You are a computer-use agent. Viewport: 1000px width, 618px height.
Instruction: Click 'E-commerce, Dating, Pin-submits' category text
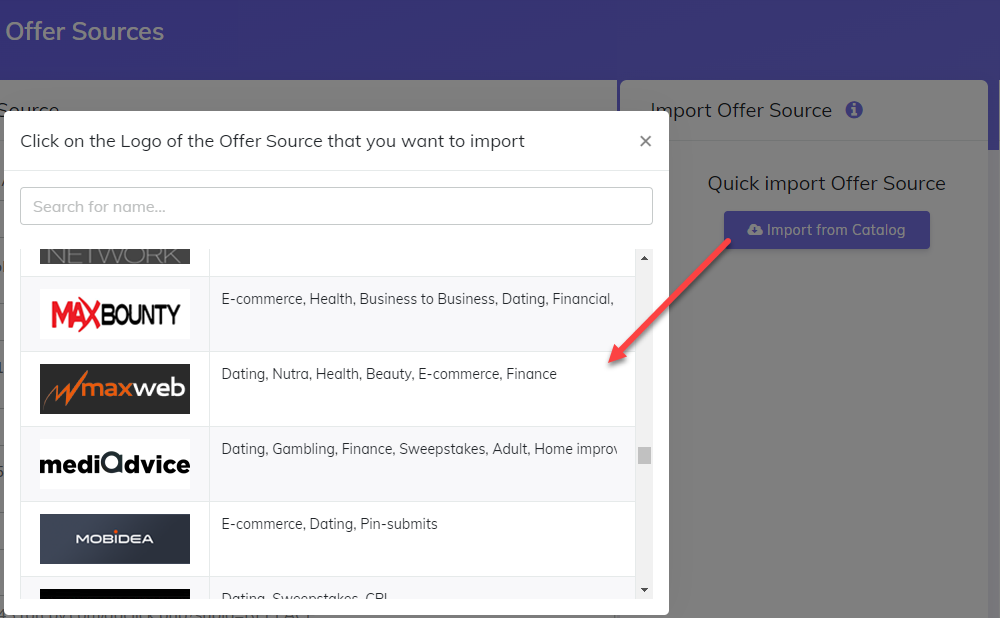click(x=330, y=524)
